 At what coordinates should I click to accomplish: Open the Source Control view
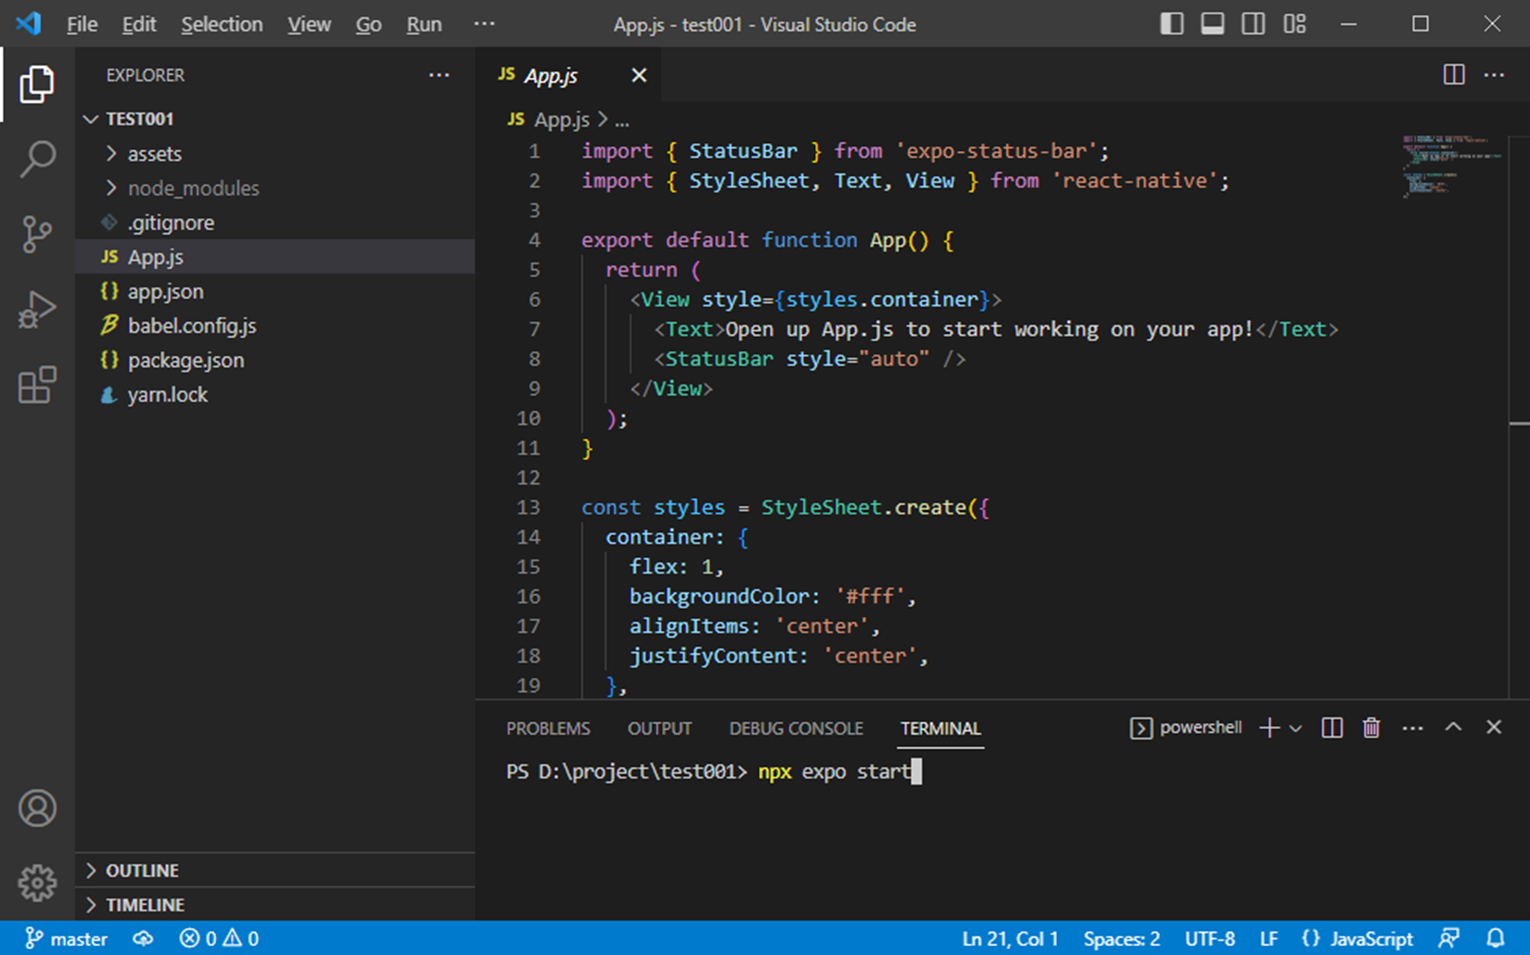click(x=37, y=234)
